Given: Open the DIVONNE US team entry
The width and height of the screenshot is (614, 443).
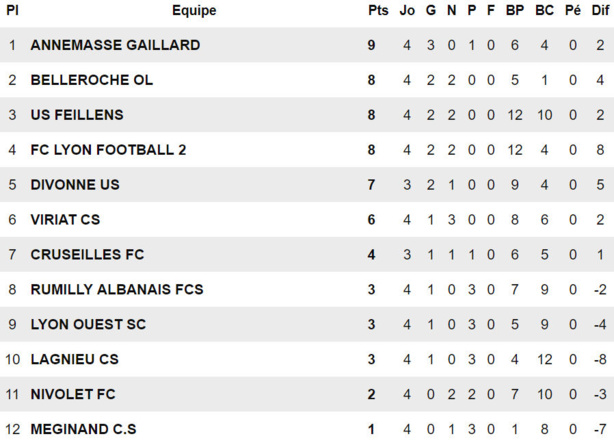Looking at the screenshot, I should click(x=75, y=185).
